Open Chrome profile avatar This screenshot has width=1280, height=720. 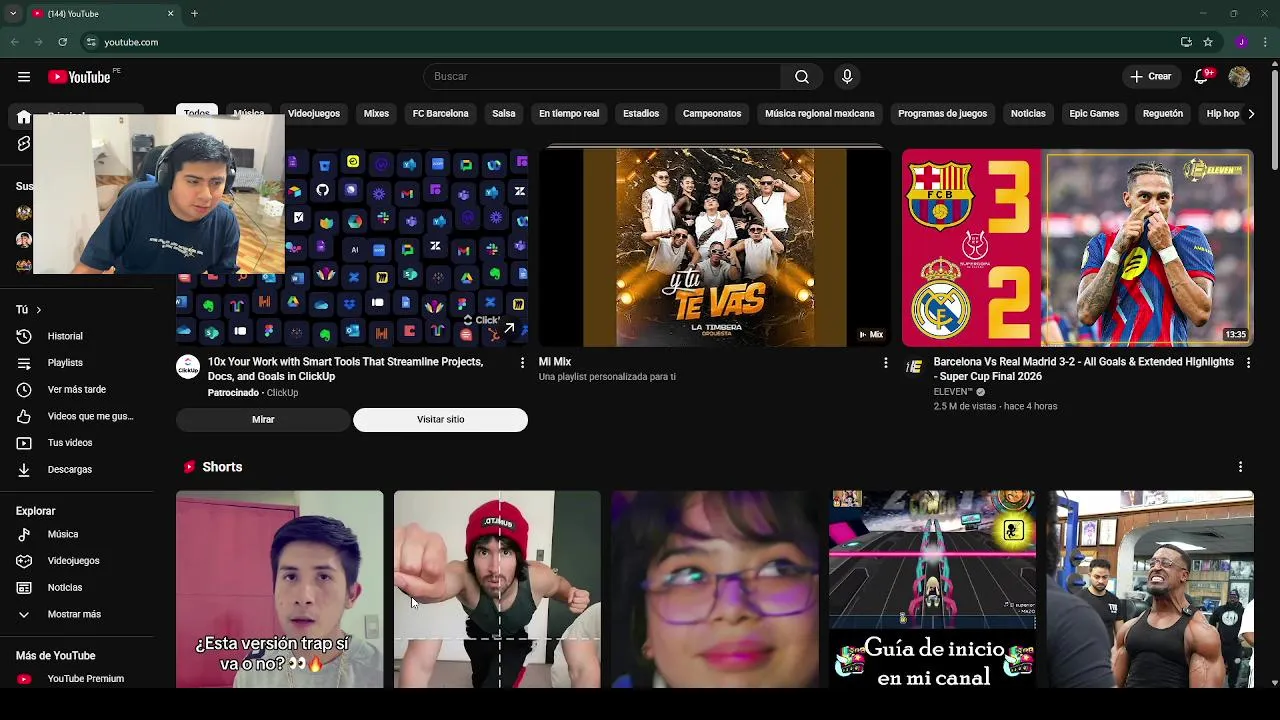[x=1241, y=42]
